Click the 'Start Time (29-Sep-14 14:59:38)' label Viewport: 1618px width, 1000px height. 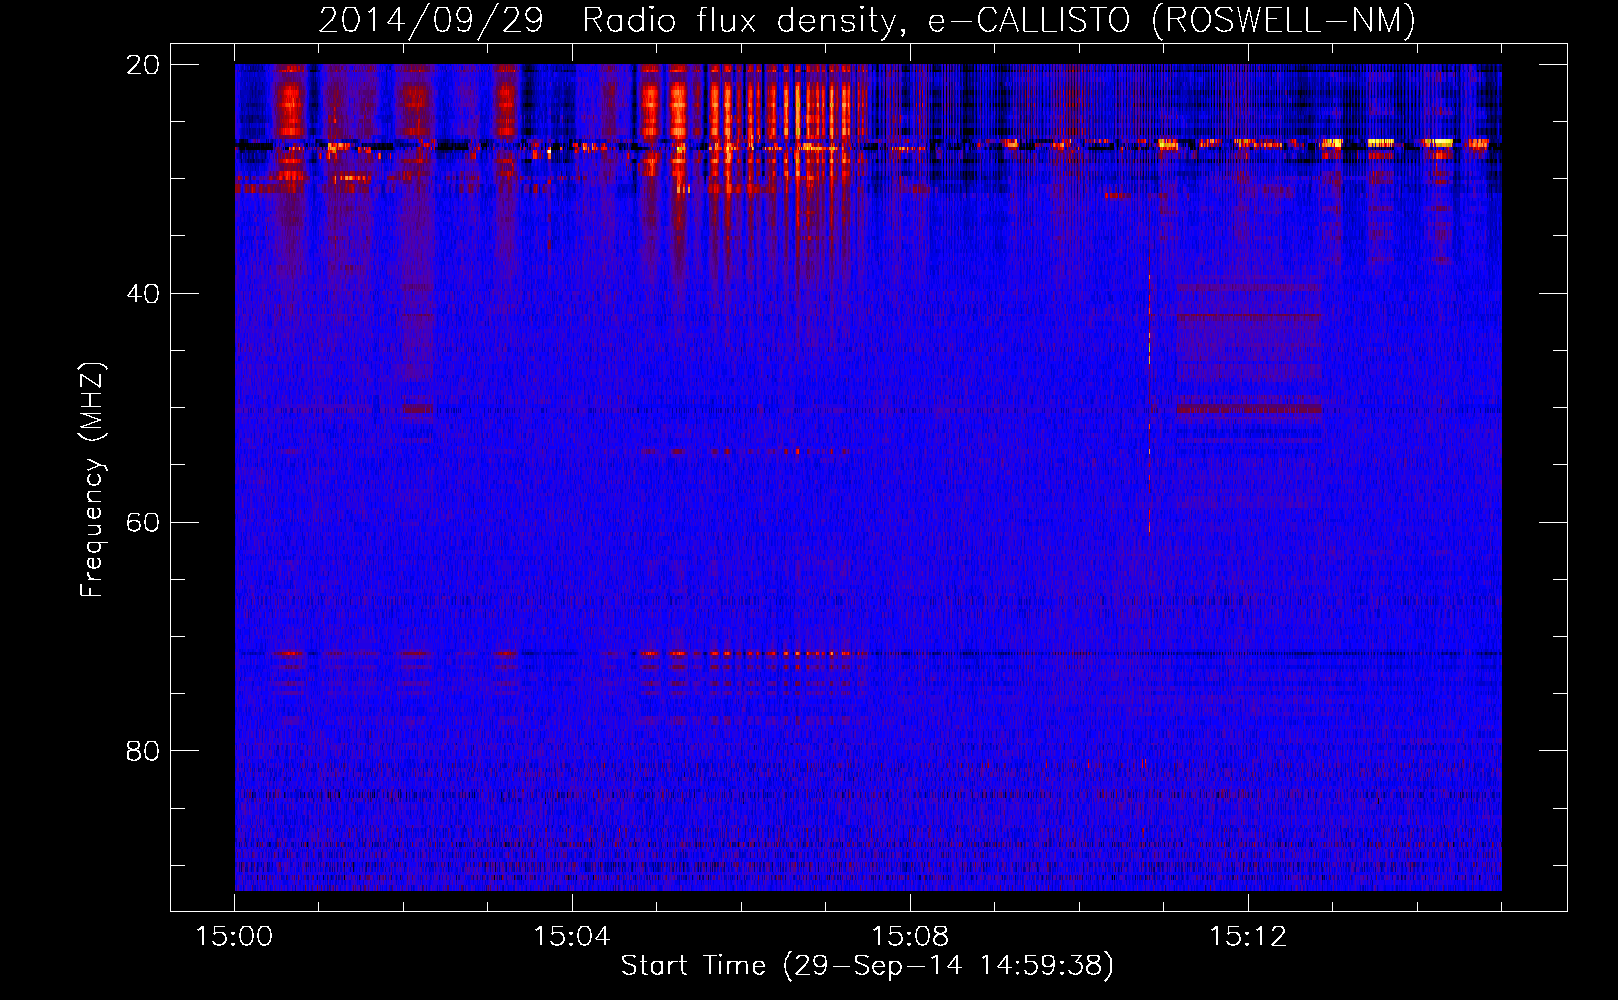click(867, 966)
